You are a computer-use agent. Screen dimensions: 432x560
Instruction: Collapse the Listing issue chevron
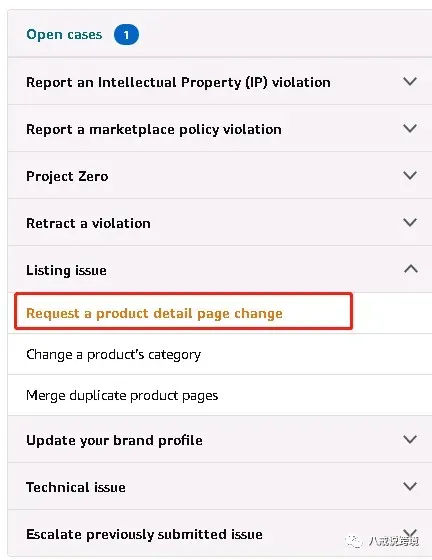411,269
